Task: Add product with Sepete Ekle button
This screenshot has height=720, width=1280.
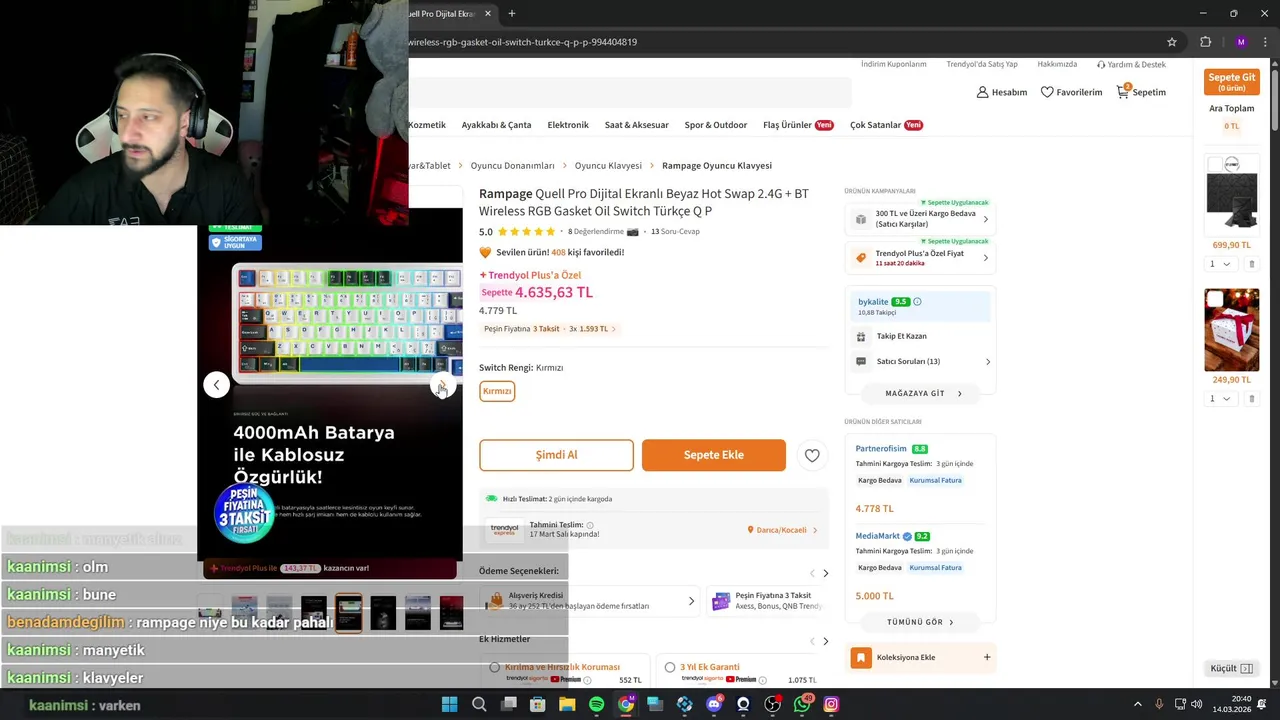Action: click(714, 455)
